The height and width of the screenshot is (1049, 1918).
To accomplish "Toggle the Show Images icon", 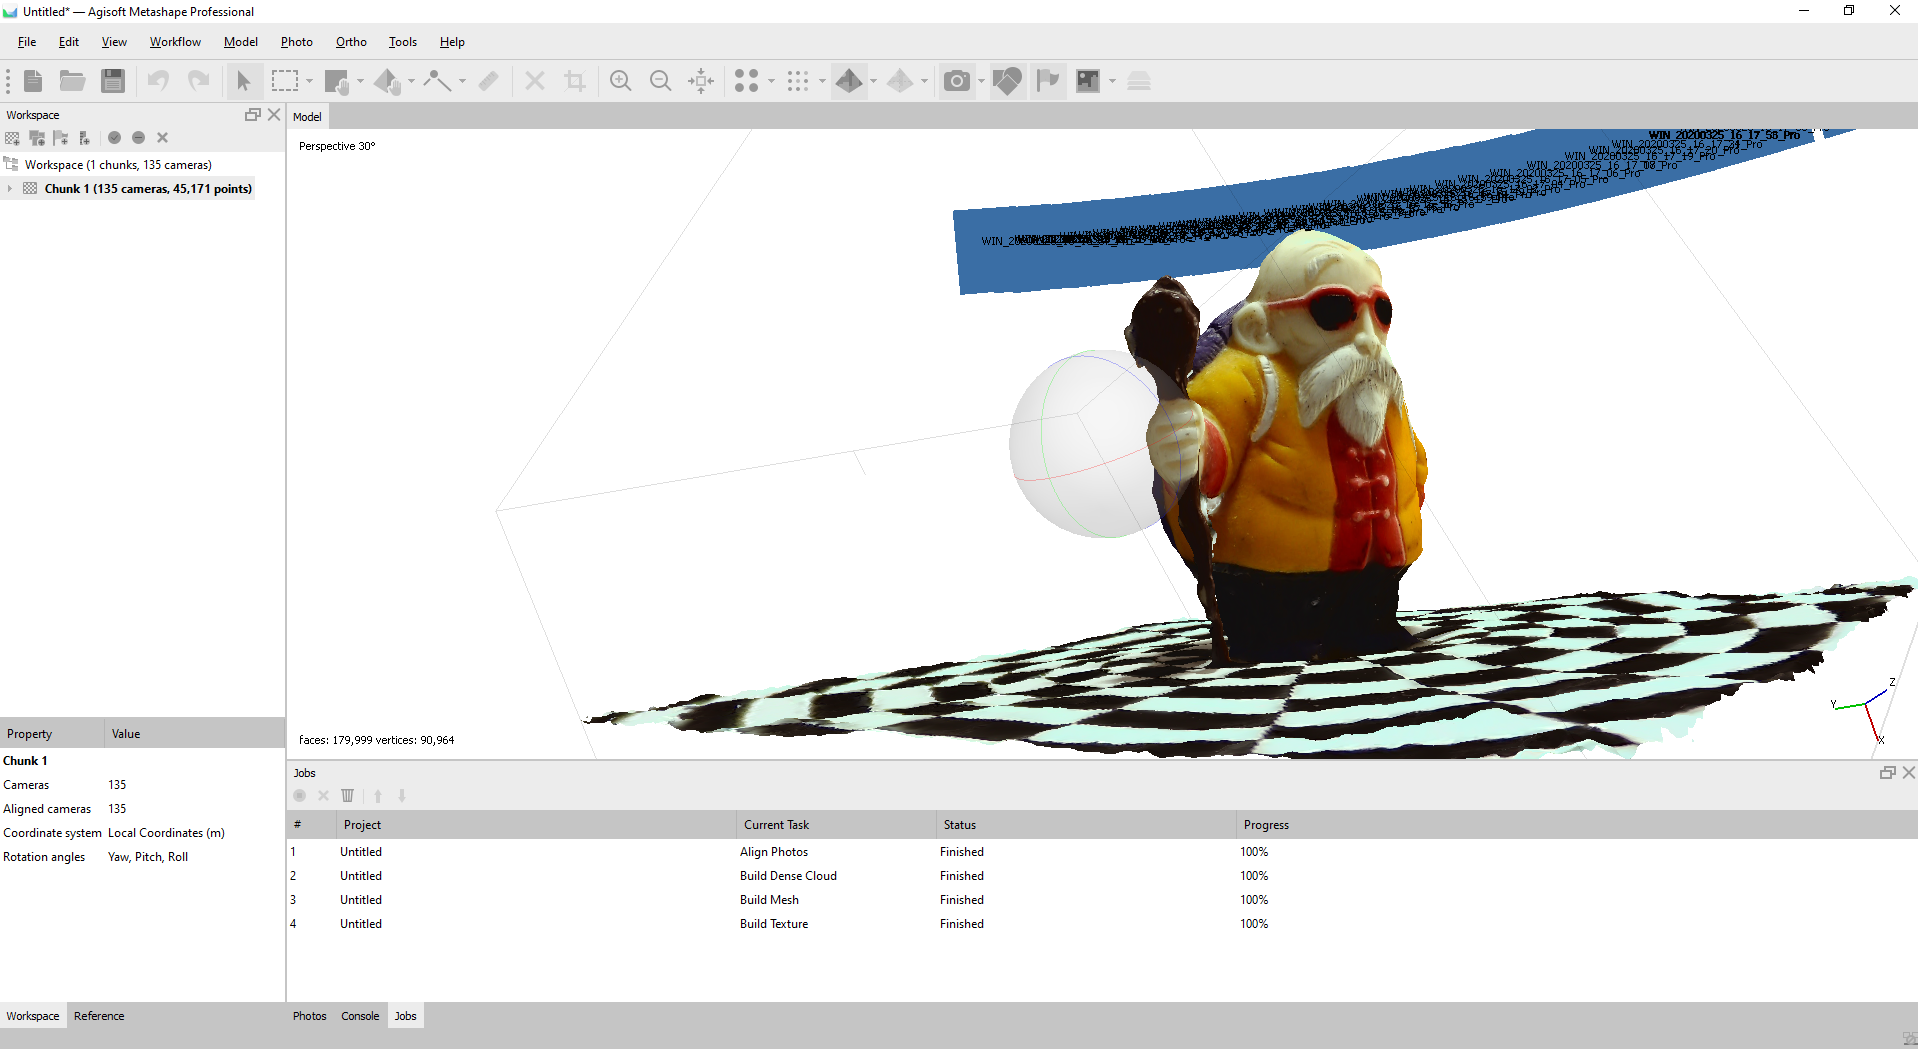I will pyautogui.click(x=1088, y=81).
